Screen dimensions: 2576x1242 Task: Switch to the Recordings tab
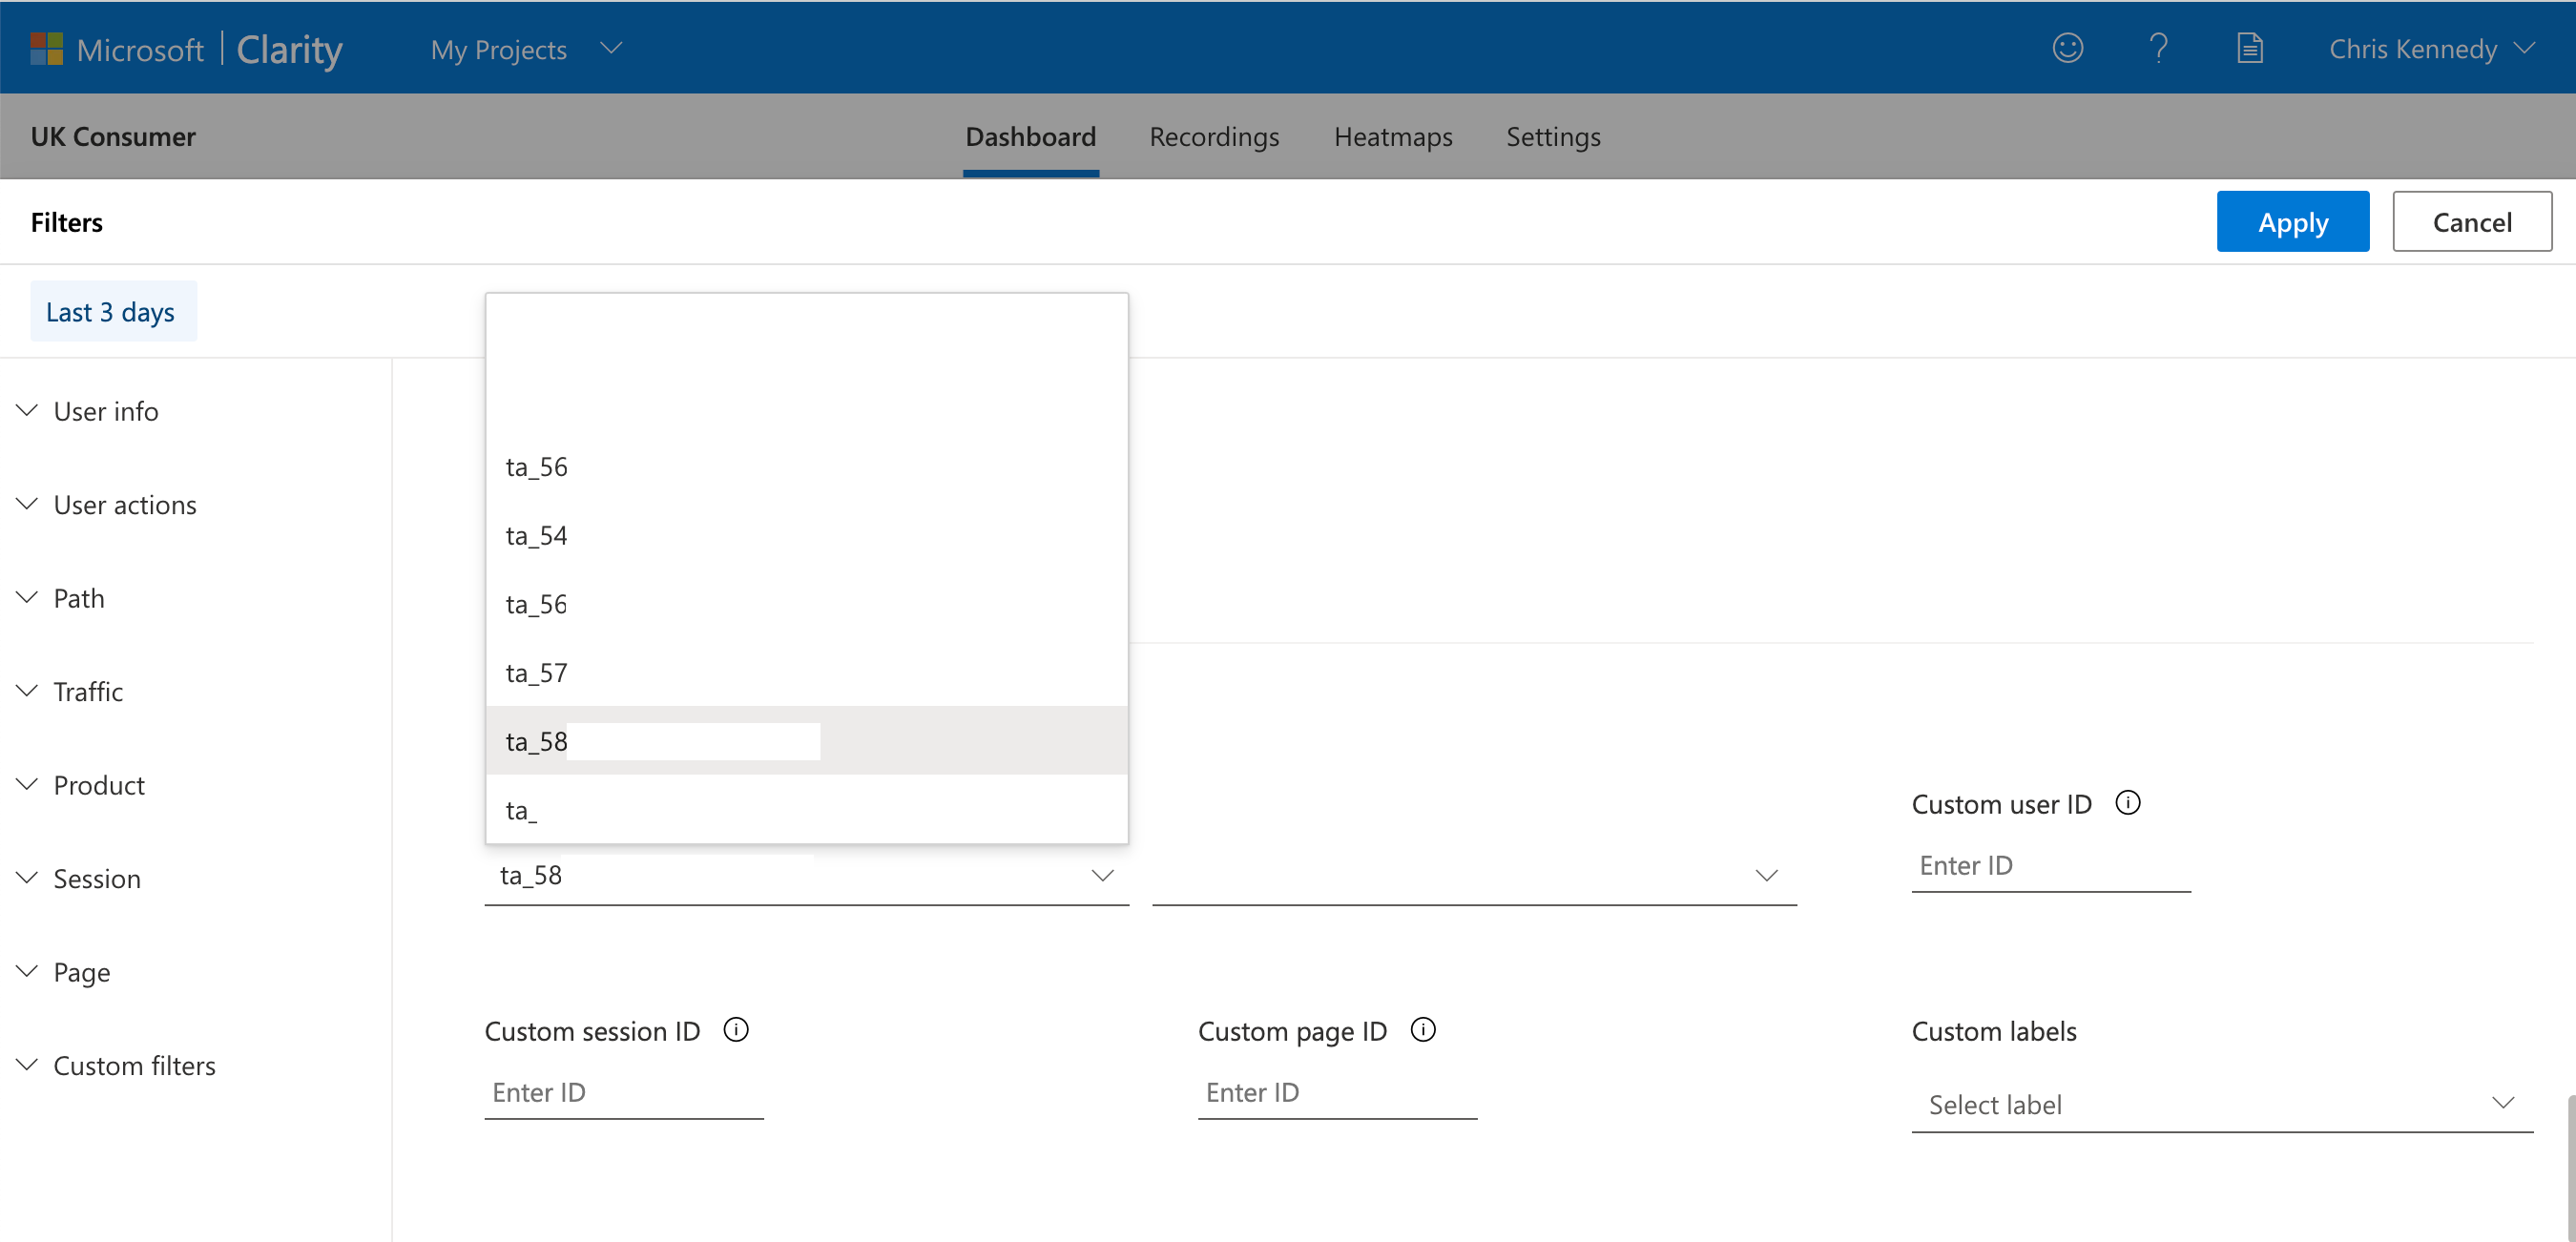1213,137
